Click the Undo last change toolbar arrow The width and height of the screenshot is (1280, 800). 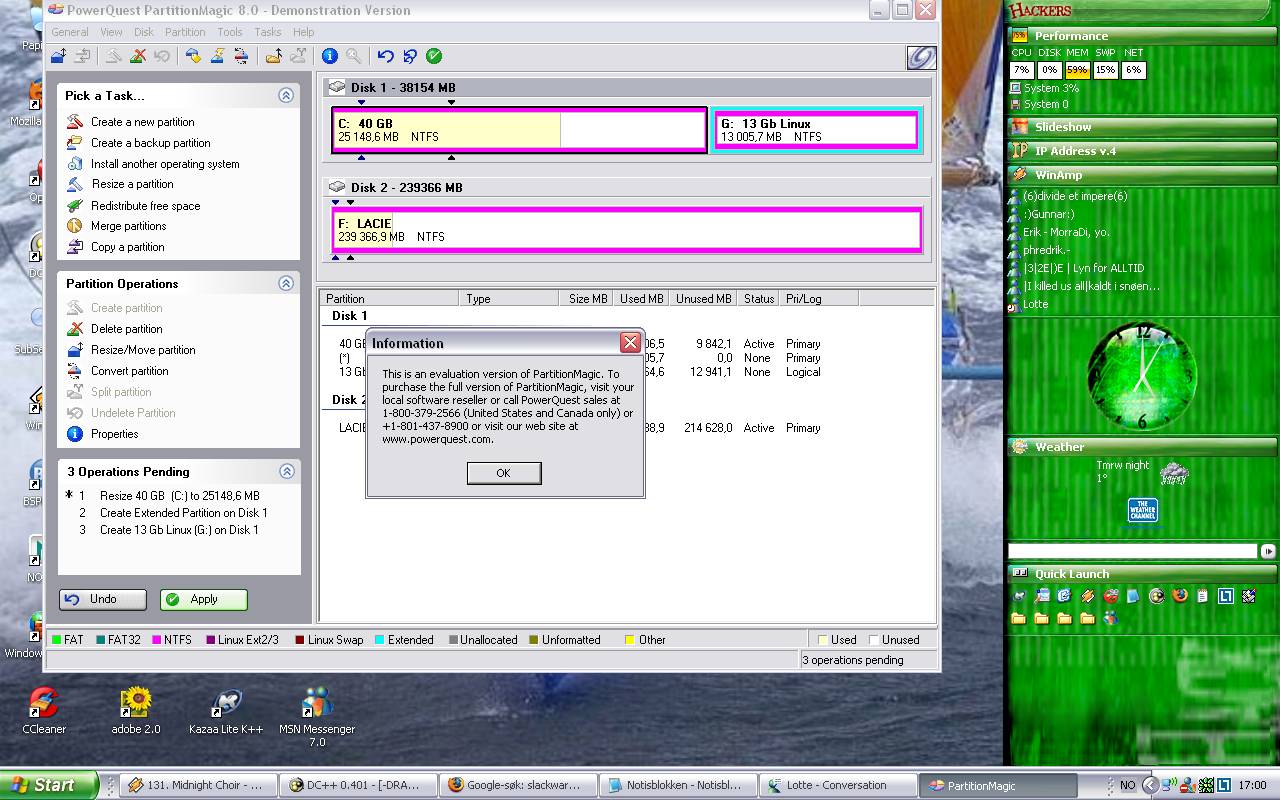(386, 56)
